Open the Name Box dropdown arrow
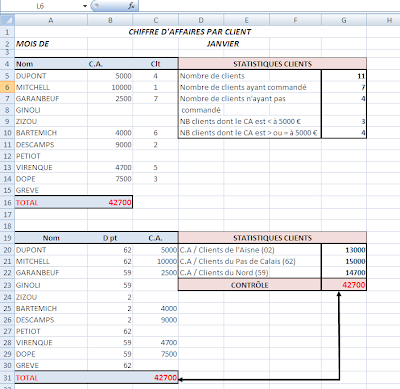The height and width of the screenshot is (389, 400). (85, 6)
